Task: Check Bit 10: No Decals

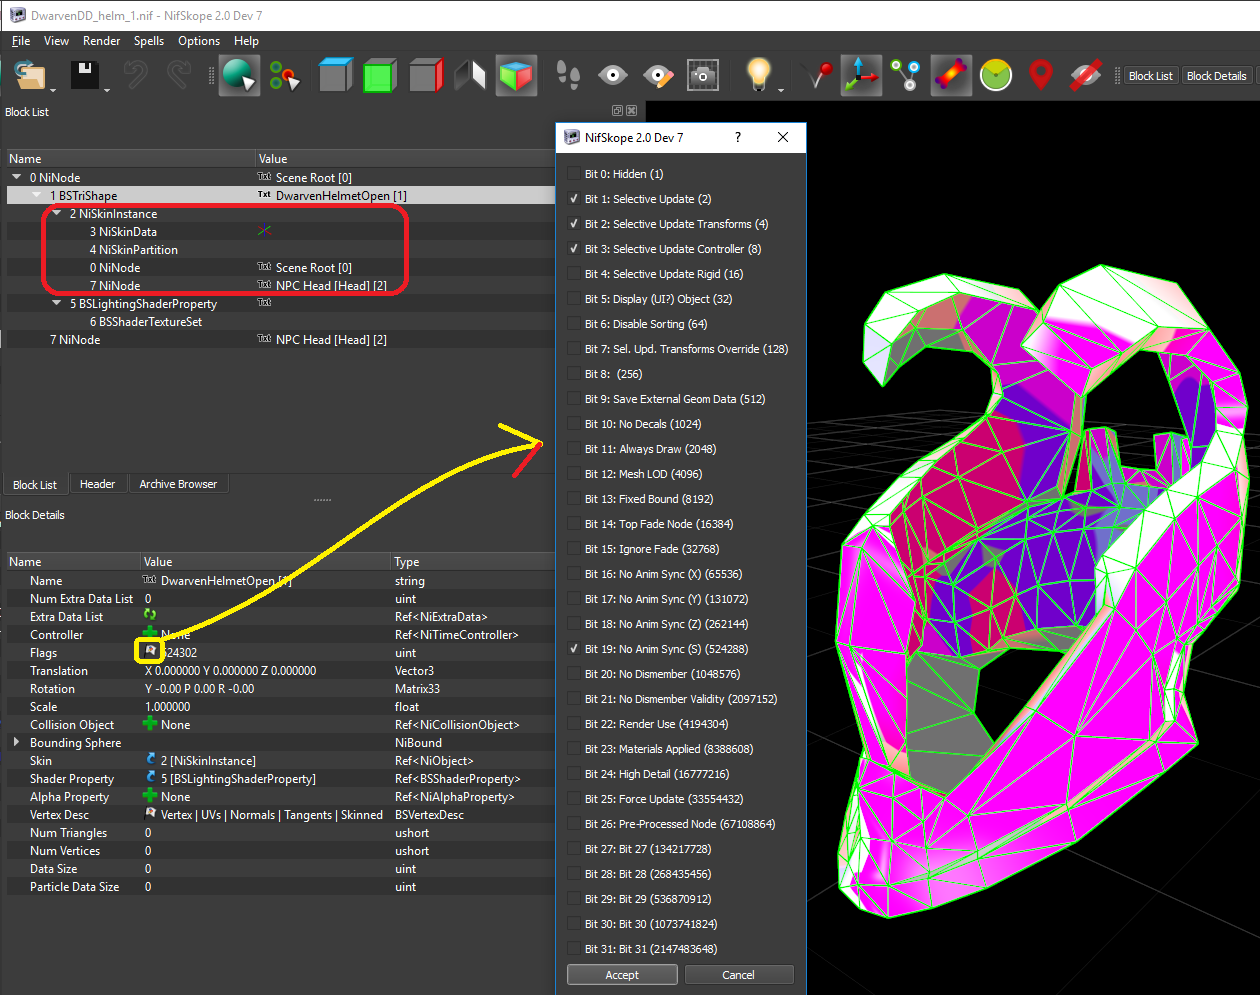Action: (x=574, y=424)
